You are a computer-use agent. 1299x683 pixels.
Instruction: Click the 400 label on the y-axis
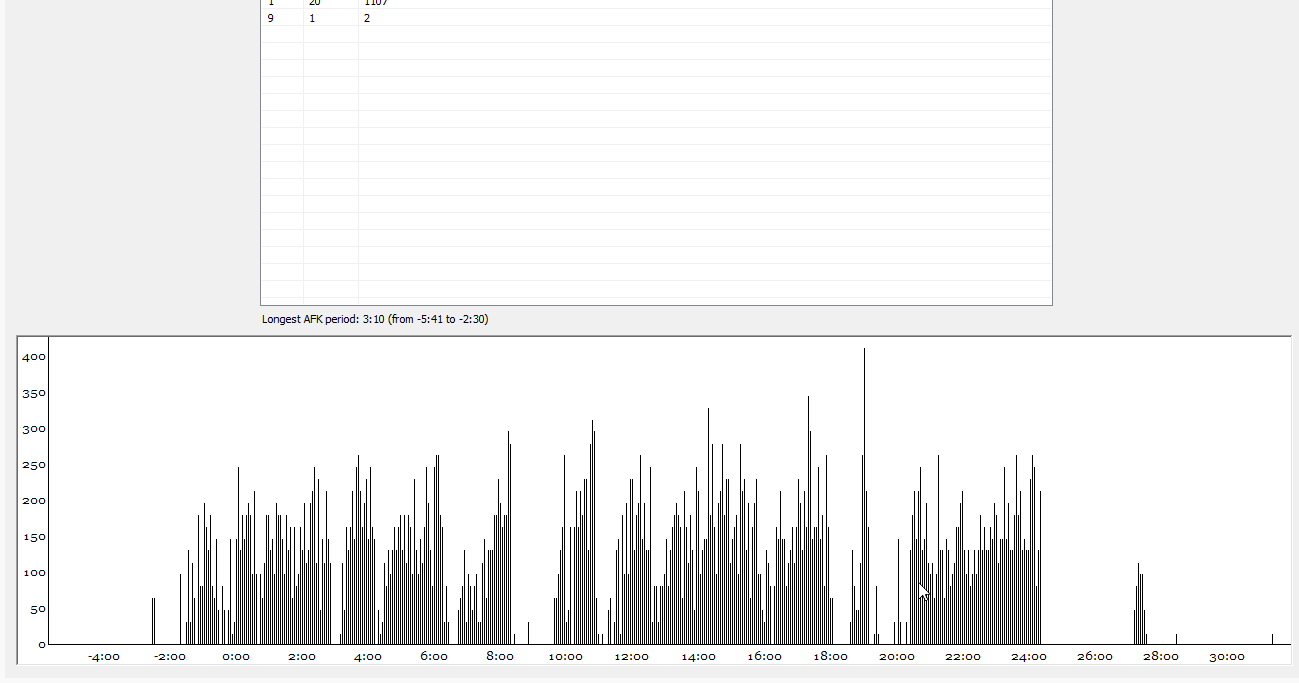pos(35,357)
